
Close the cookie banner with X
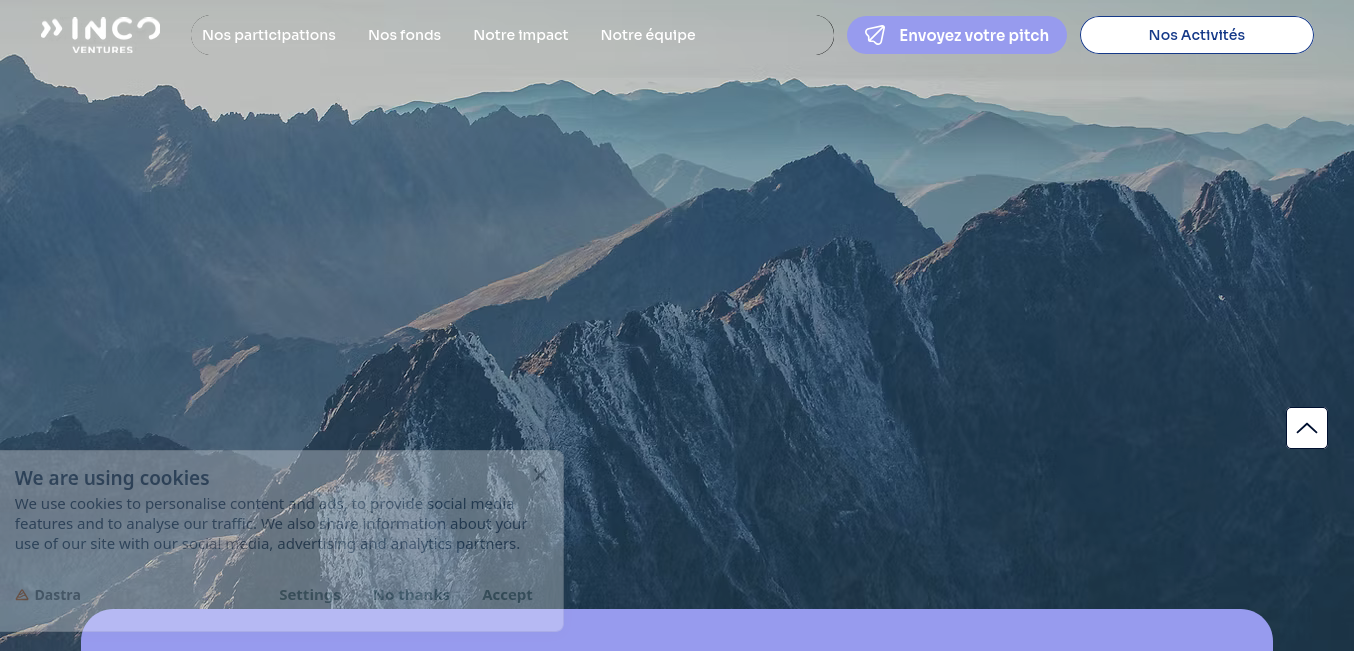[540, 475]
